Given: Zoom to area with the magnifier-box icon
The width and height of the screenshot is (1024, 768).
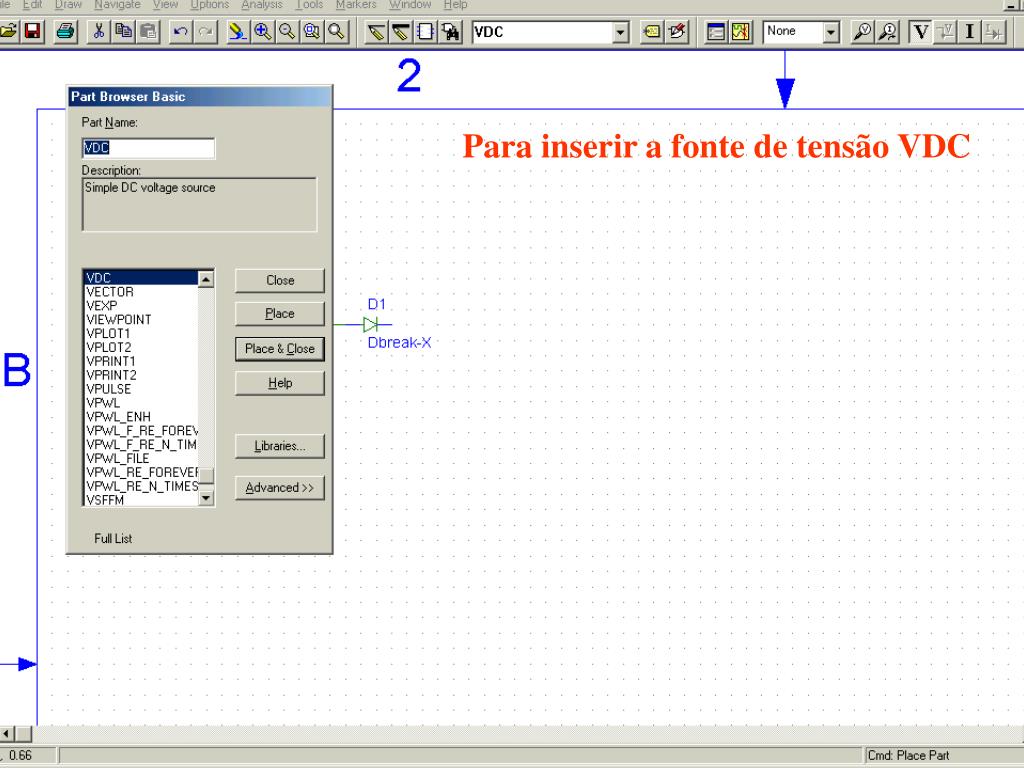Looking at the screenshot, I should pos(312,31).
